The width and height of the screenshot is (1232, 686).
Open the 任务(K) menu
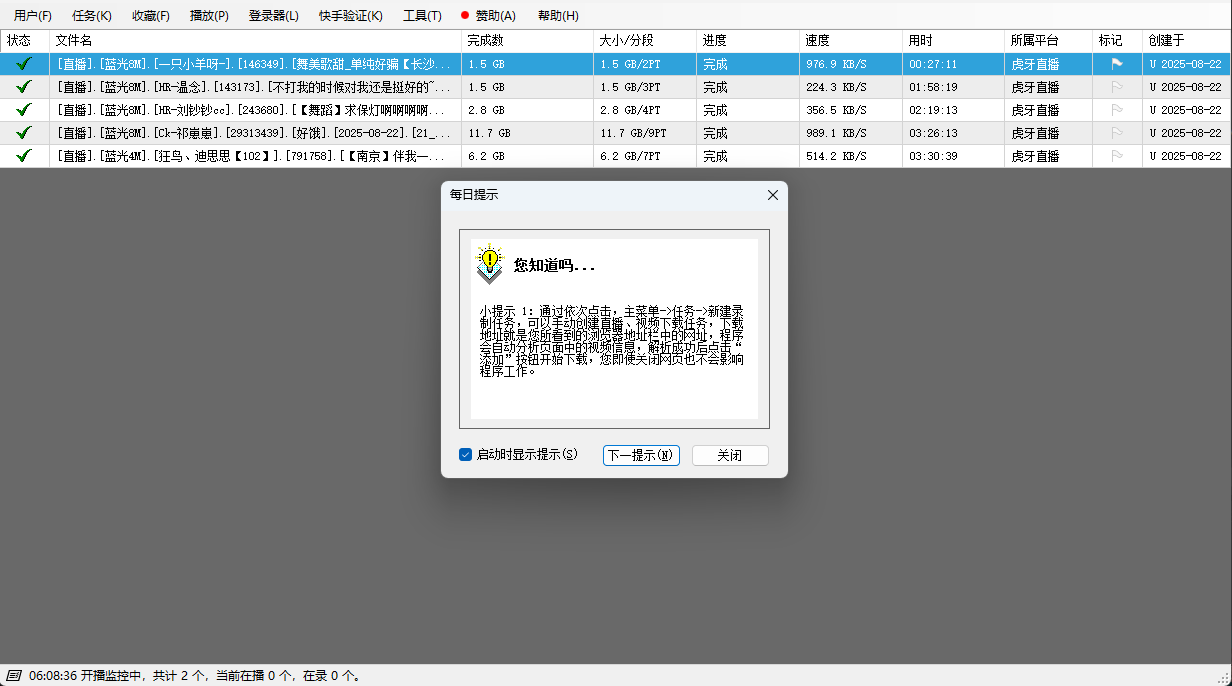point(92,16)
